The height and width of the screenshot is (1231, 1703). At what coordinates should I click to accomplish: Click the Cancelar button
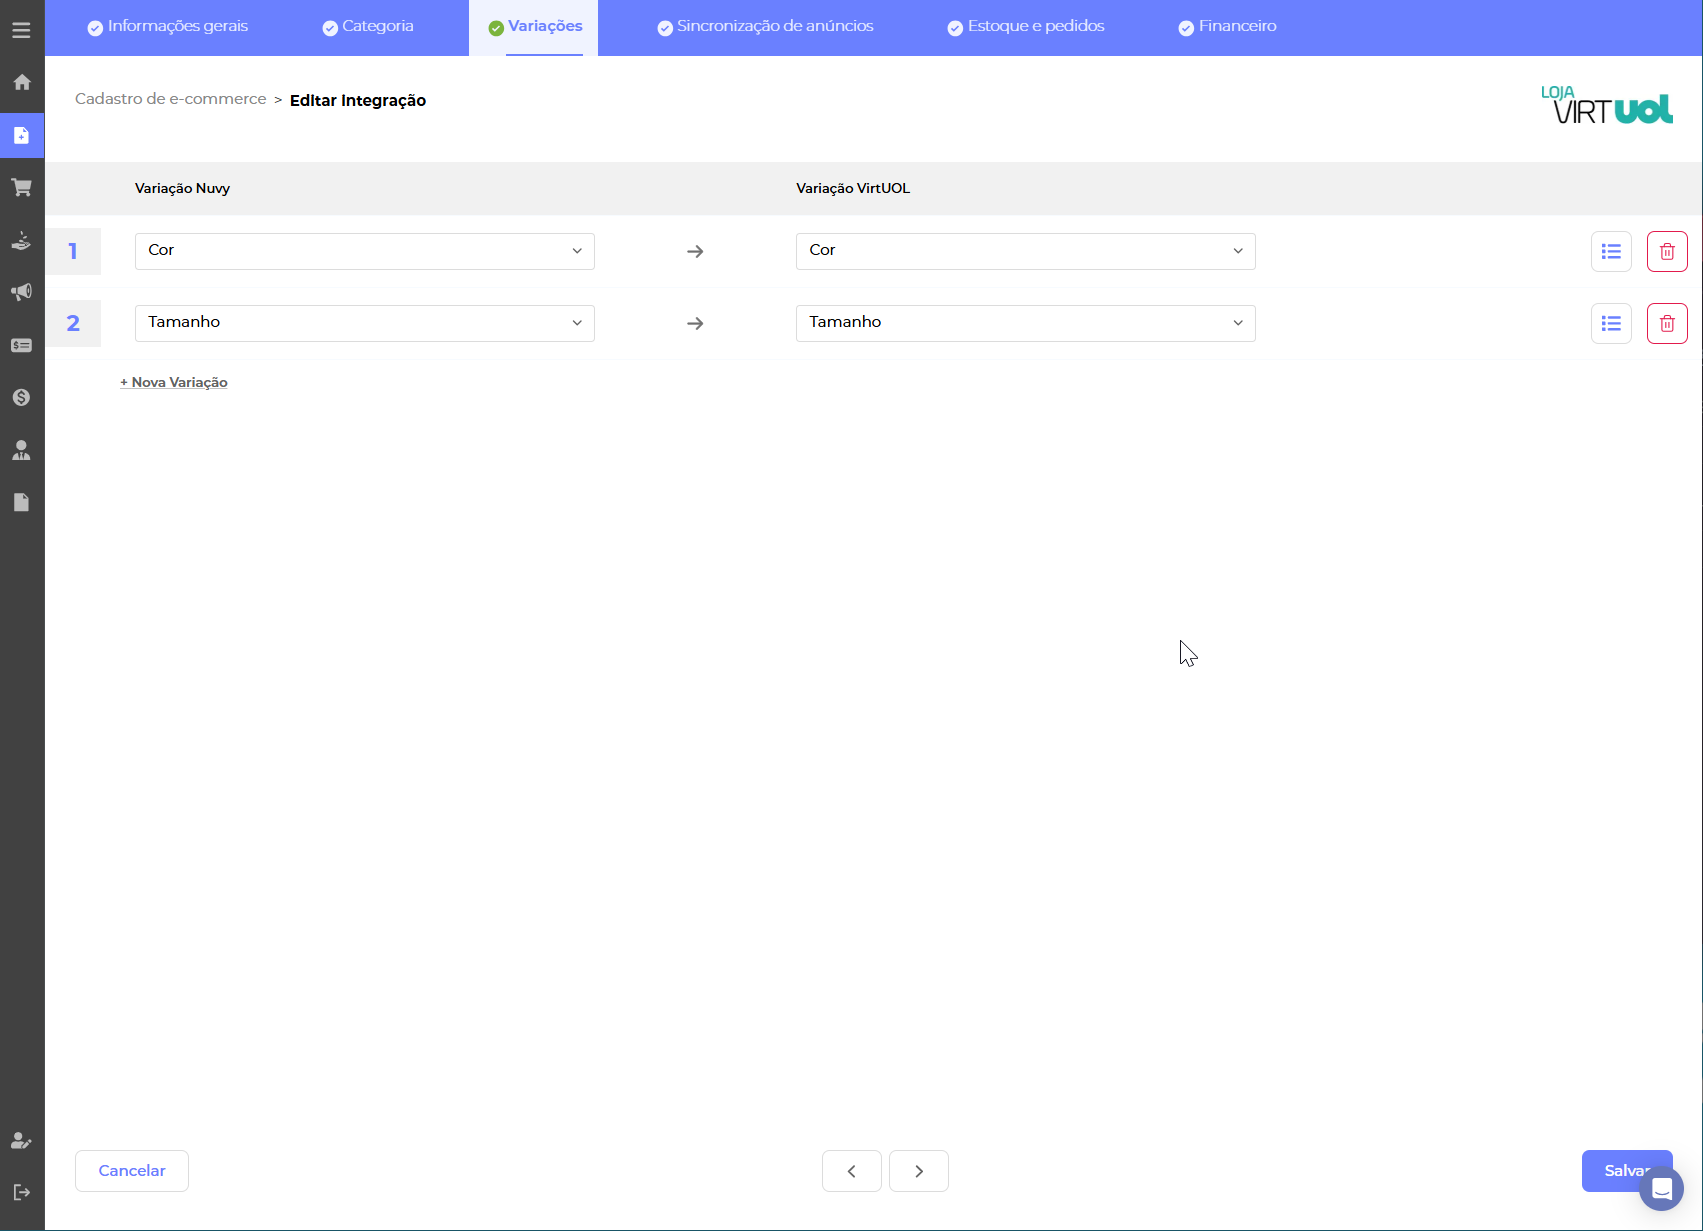[x=132, y=1171]
